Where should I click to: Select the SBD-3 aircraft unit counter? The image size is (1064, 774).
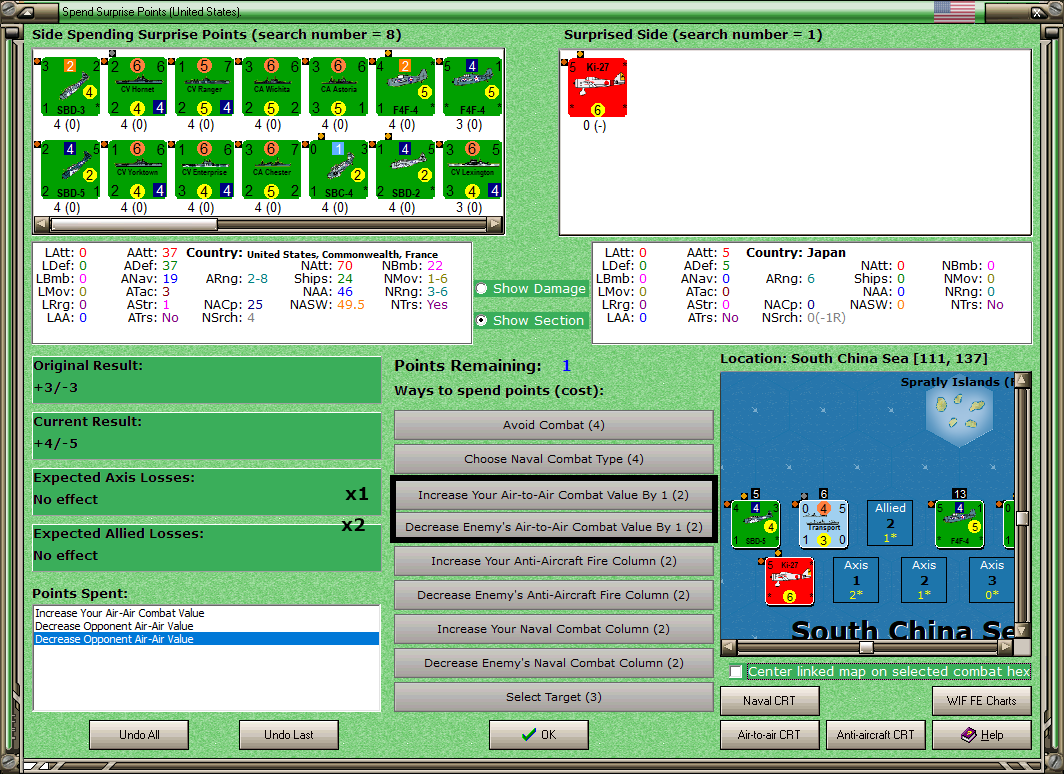pos(71,87)
